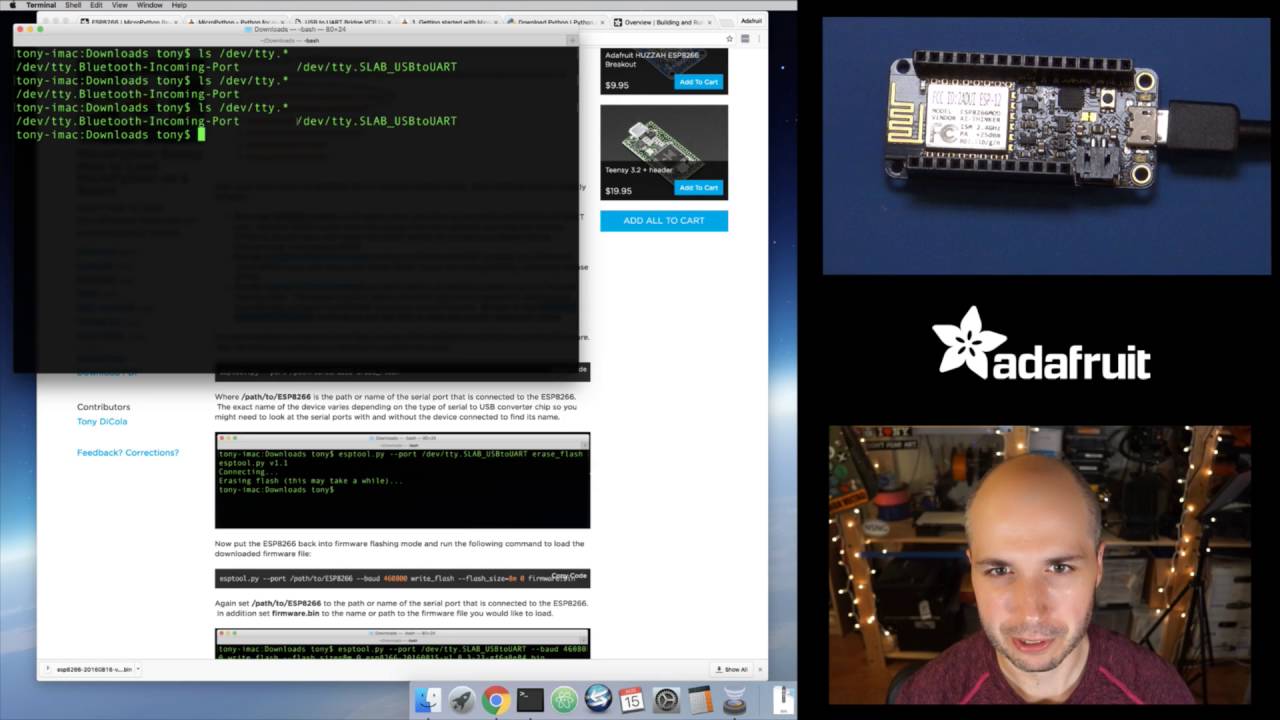Close the Chrome downloads bar
The height and width of the screenshot is (720, 1280).
(760, 669)
